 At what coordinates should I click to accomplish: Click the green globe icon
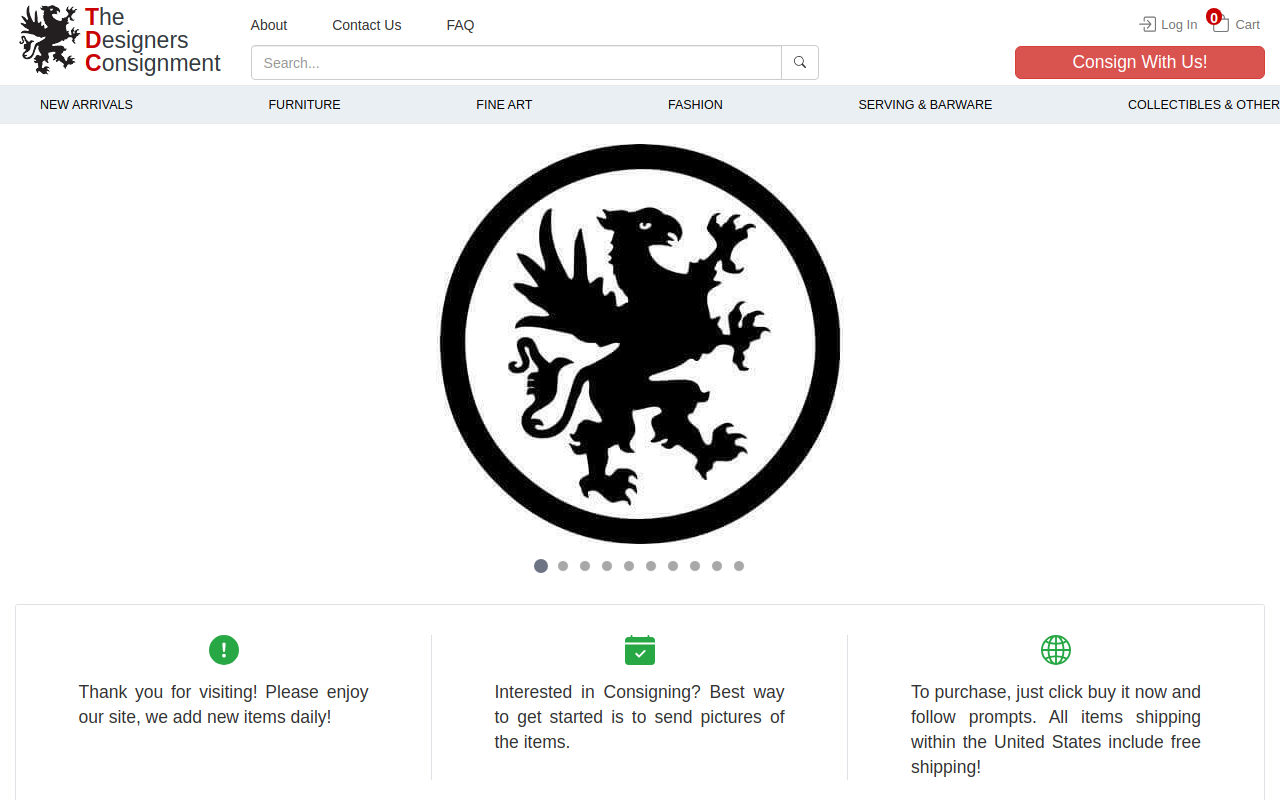click(x=1056, y=650)
